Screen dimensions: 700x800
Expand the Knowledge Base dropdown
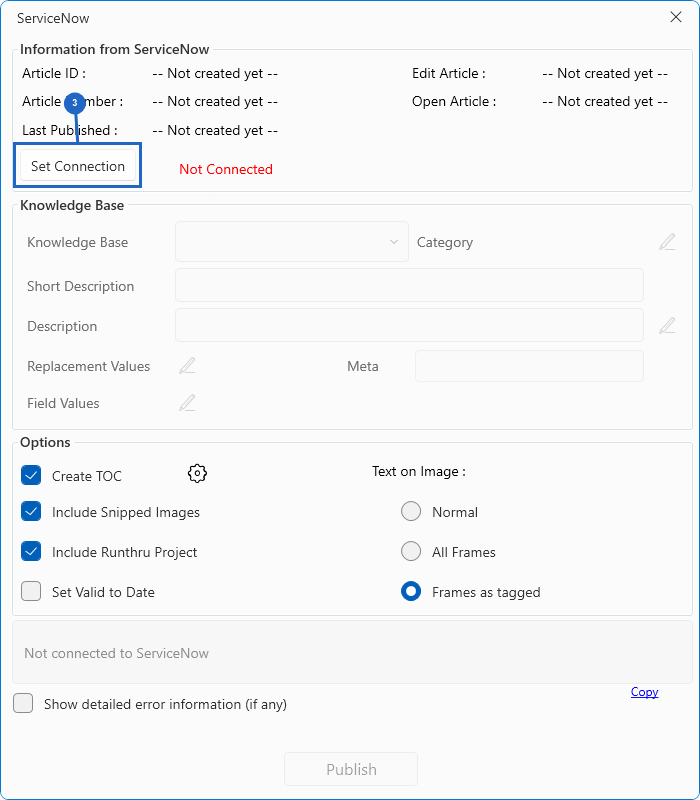coord(292,242)
